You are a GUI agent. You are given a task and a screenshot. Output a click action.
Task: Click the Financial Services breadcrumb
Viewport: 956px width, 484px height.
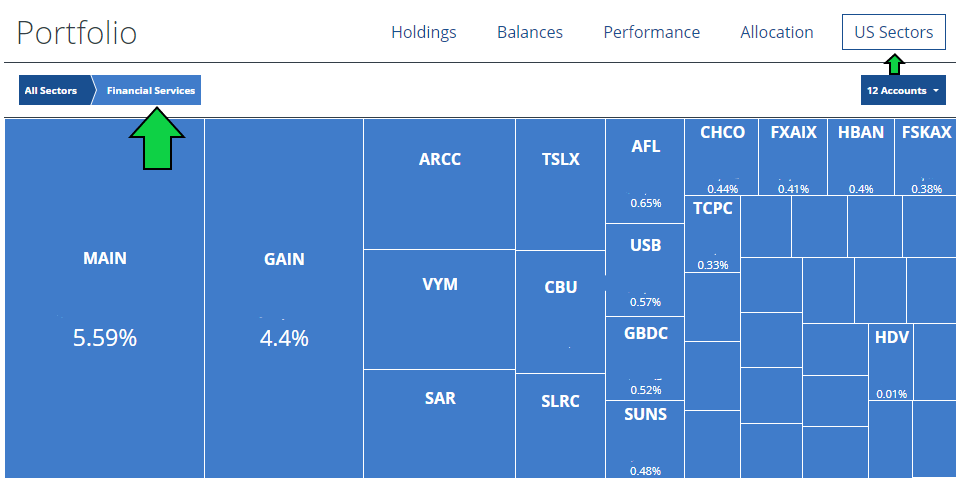pyautogui.click(x=150, y=90)
